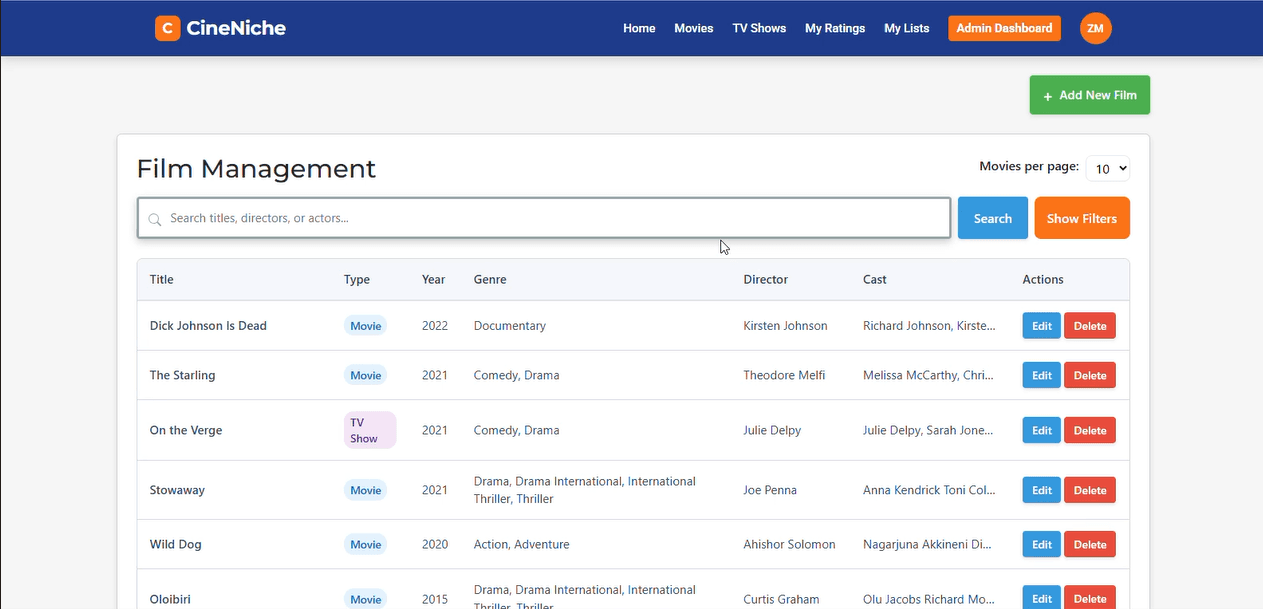The width and height of the screenshot is (1263, 609).
Task: Click the Film Management heading
Action: (x=257, y=169)
